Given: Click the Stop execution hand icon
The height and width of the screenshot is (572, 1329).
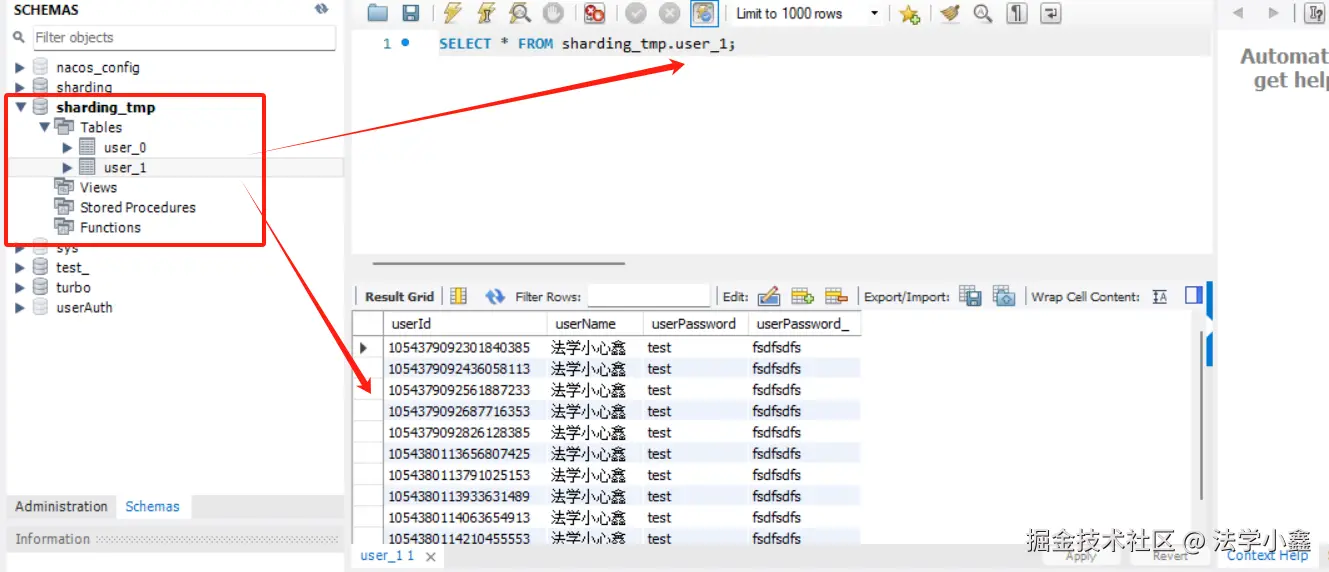Looking at the screenshot, I should (x=553, y=13).
